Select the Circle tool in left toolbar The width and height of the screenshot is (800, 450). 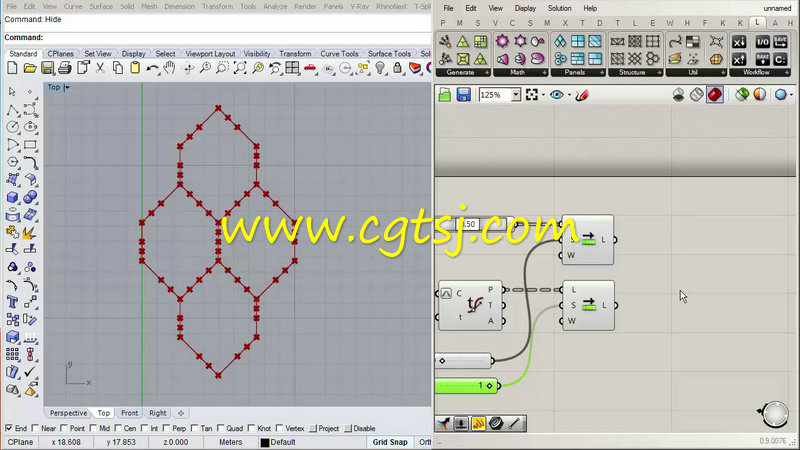coord(12,127)
